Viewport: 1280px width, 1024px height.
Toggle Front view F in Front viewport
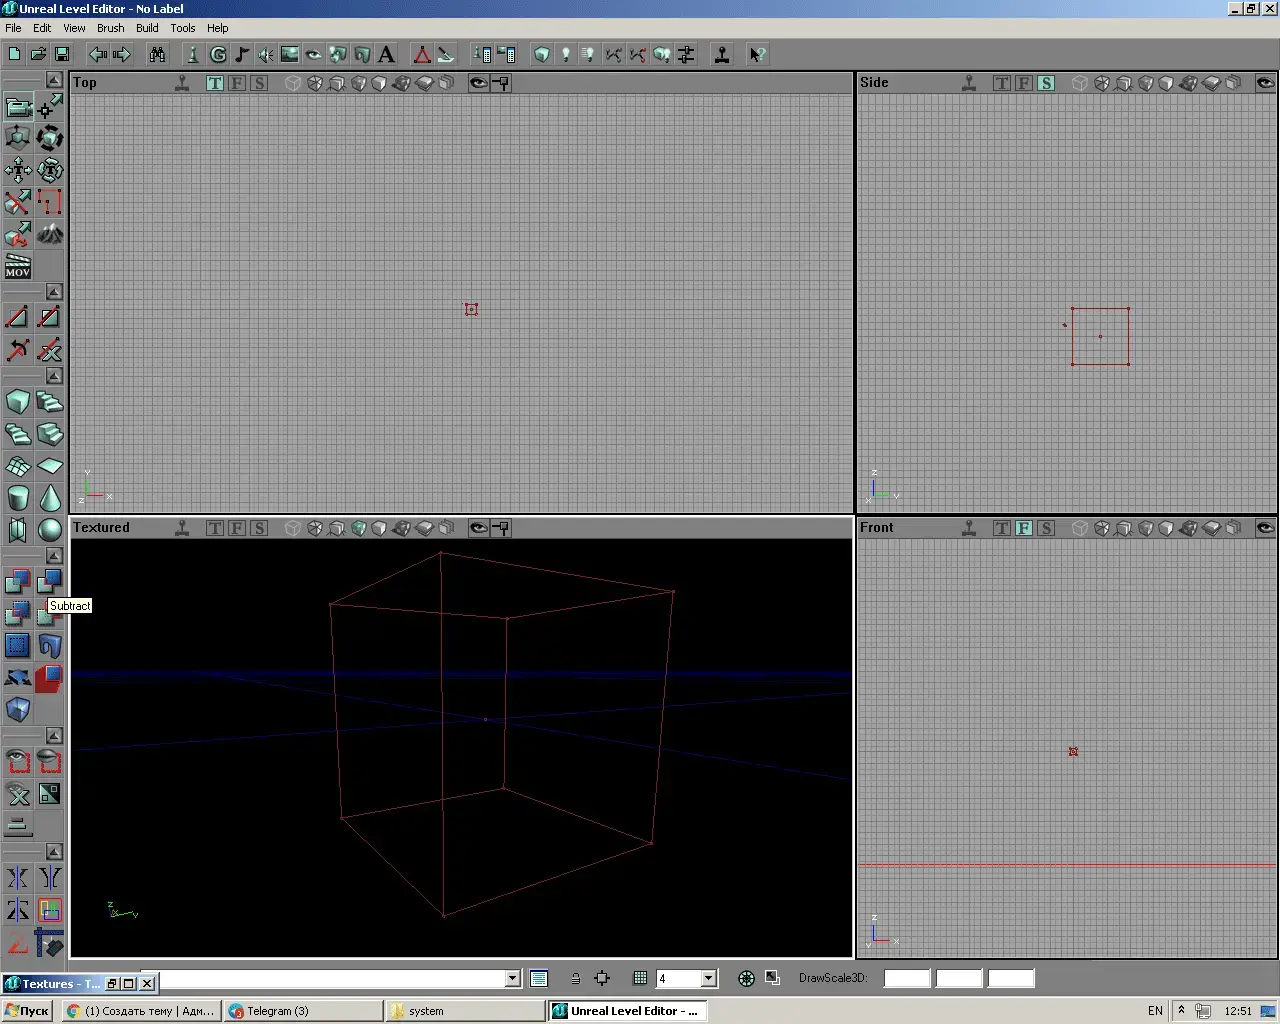click(x=1024, y=528)
